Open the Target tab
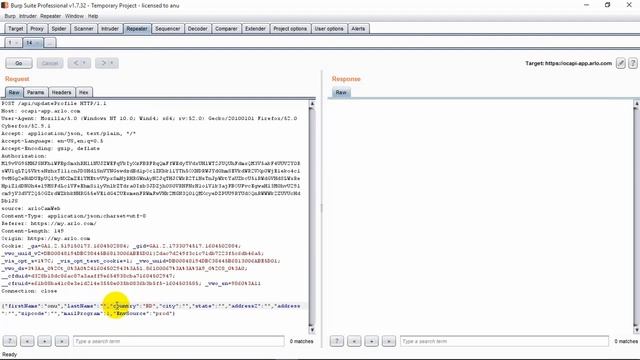640x360 pixels. coord(16,29)
